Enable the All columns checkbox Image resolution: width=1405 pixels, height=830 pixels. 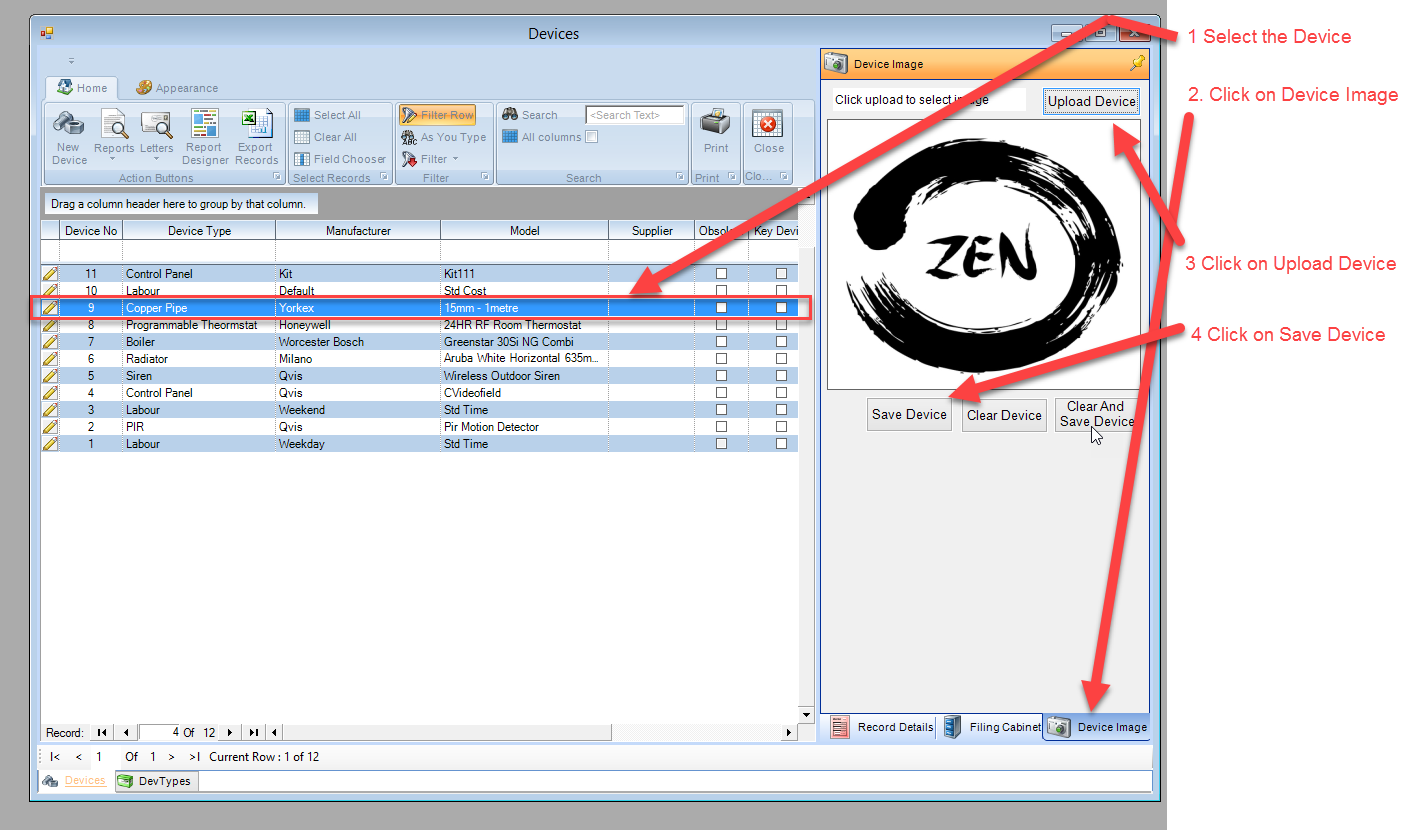pyautogui.click(x=591, y=137)
